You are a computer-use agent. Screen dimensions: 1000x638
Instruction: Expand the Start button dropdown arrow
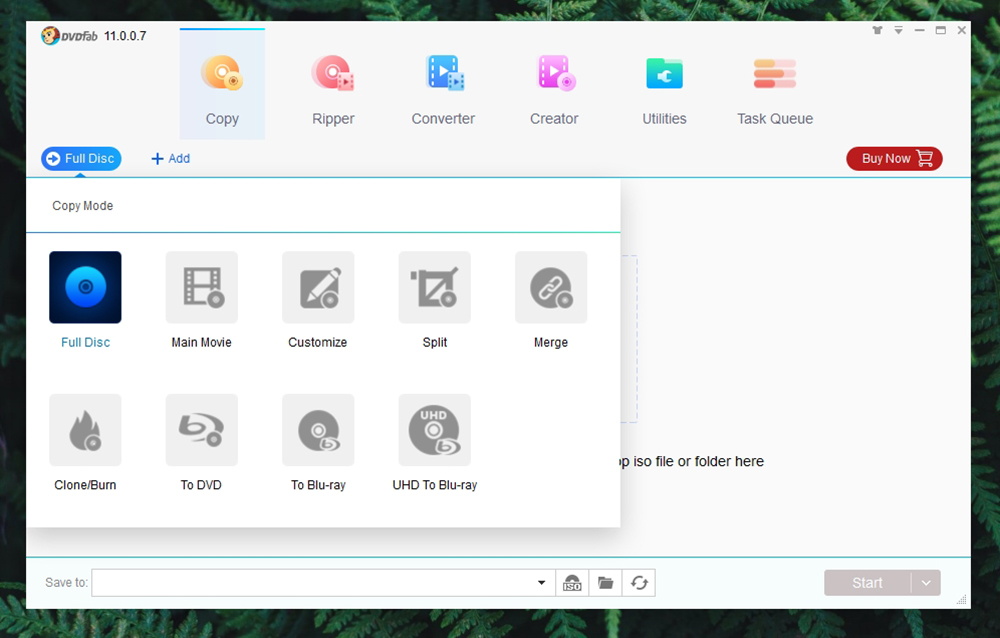(926, 582)
